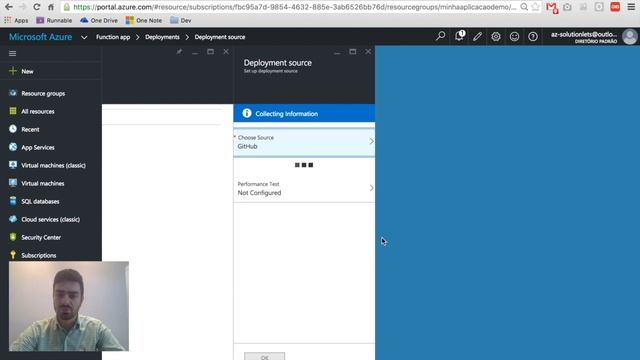Minimize the Deployment source blade
The width and height of the screenshot is (640, 360).
click(x=337, y=52)
